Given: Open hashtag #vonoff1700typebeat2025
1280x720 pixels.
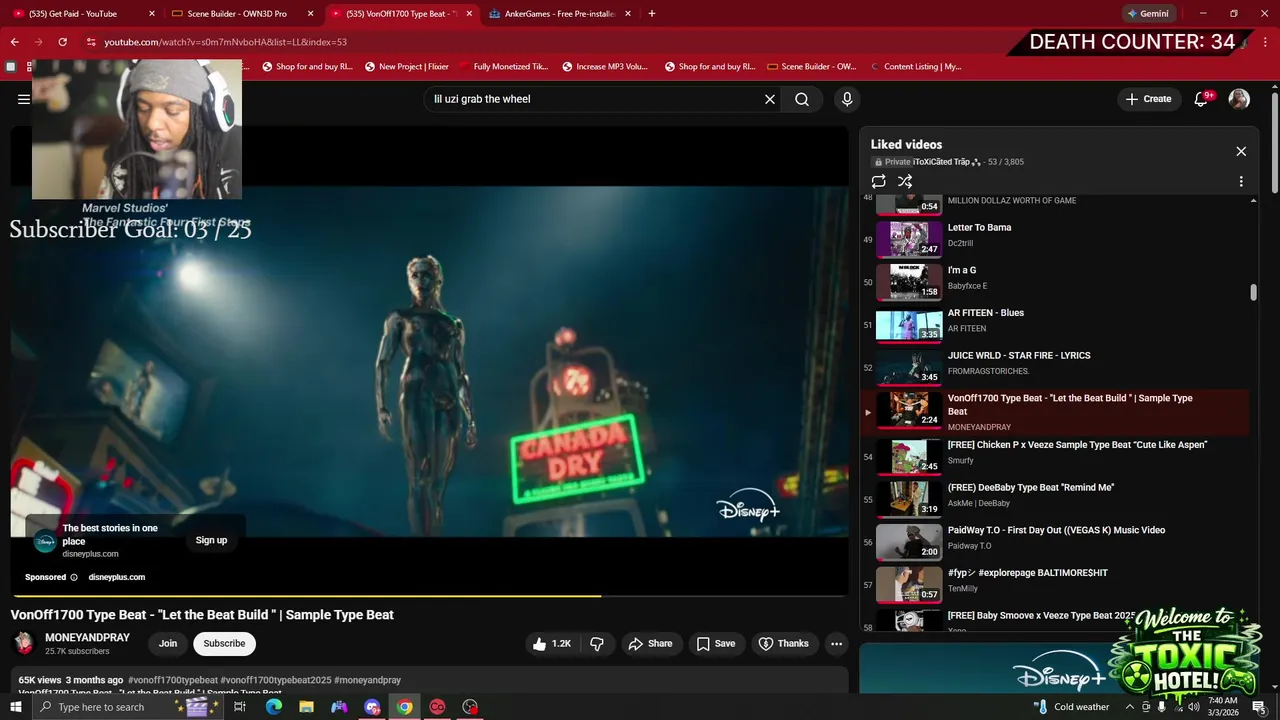Looking at the screenshot, I should tap(276, 680).
